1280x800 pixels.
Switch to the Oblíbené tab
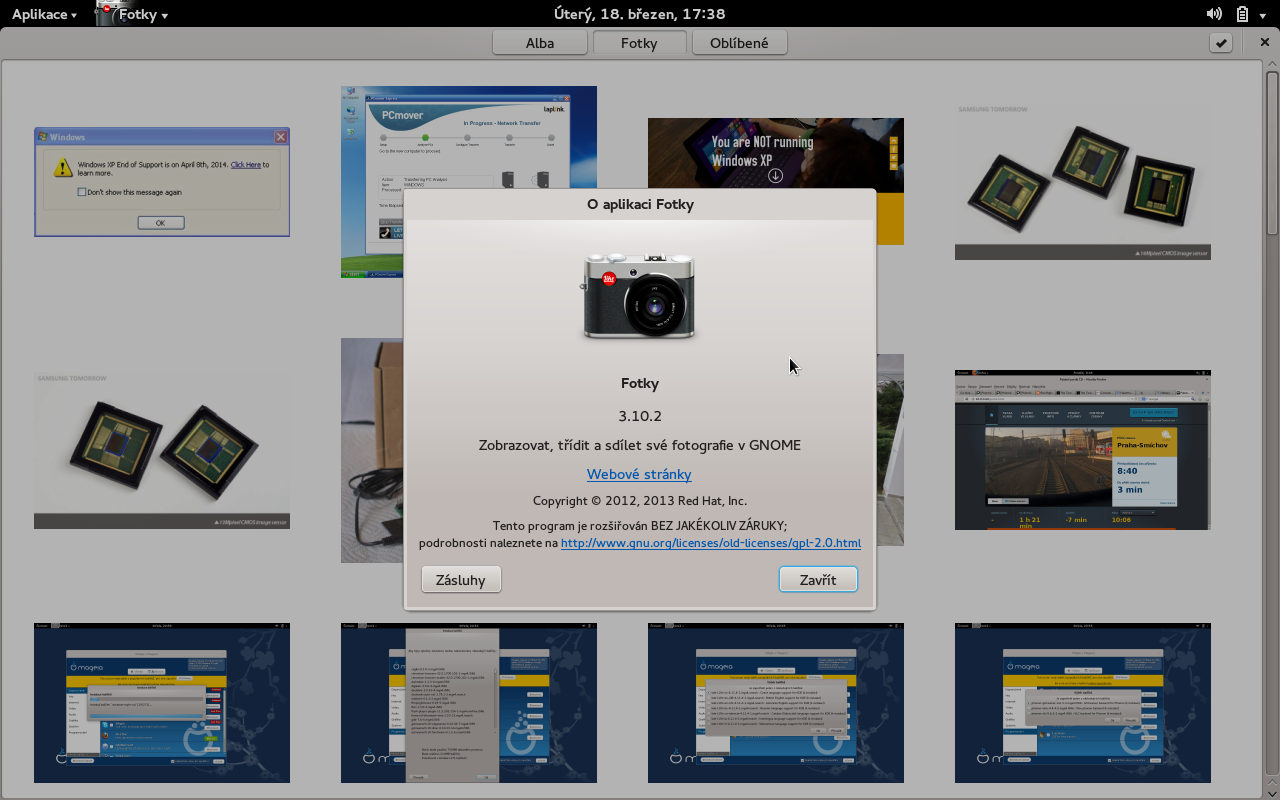click(x=739, y=43)
